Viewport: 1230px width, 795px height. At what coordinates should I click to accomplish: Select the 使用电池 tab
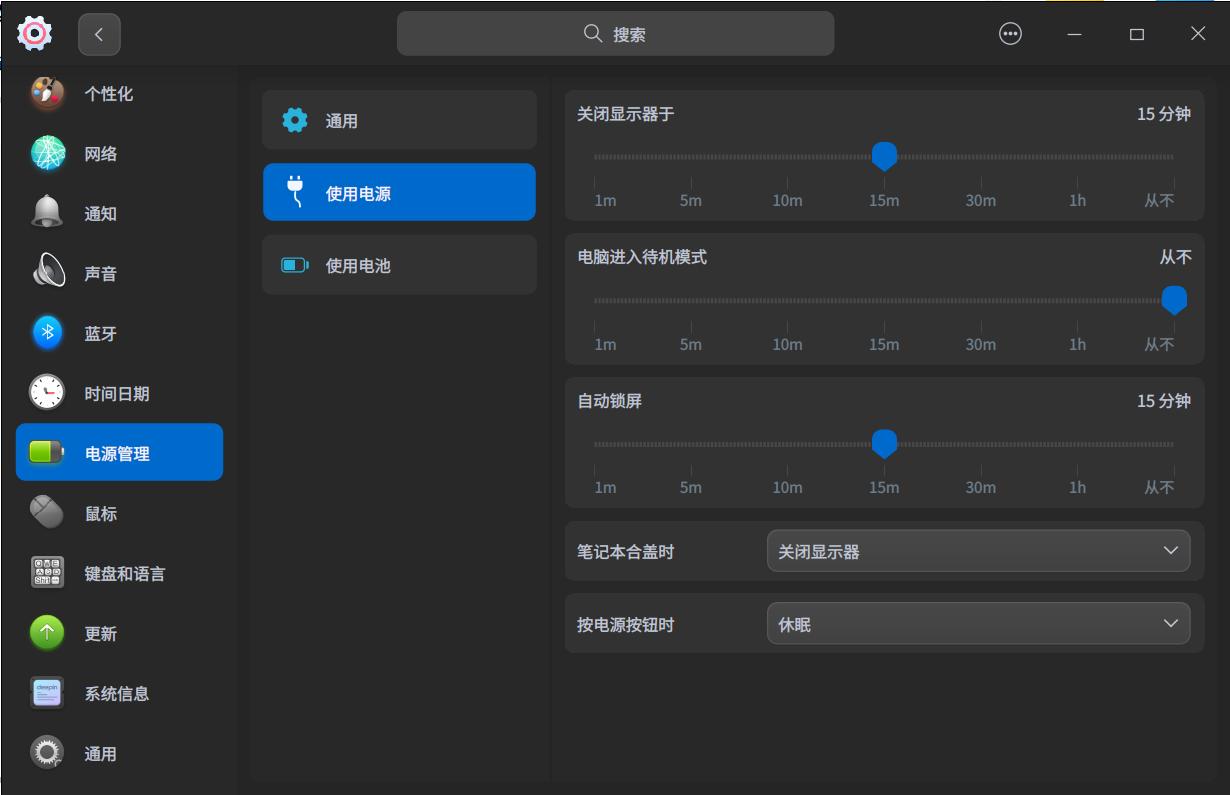point(399,265)
